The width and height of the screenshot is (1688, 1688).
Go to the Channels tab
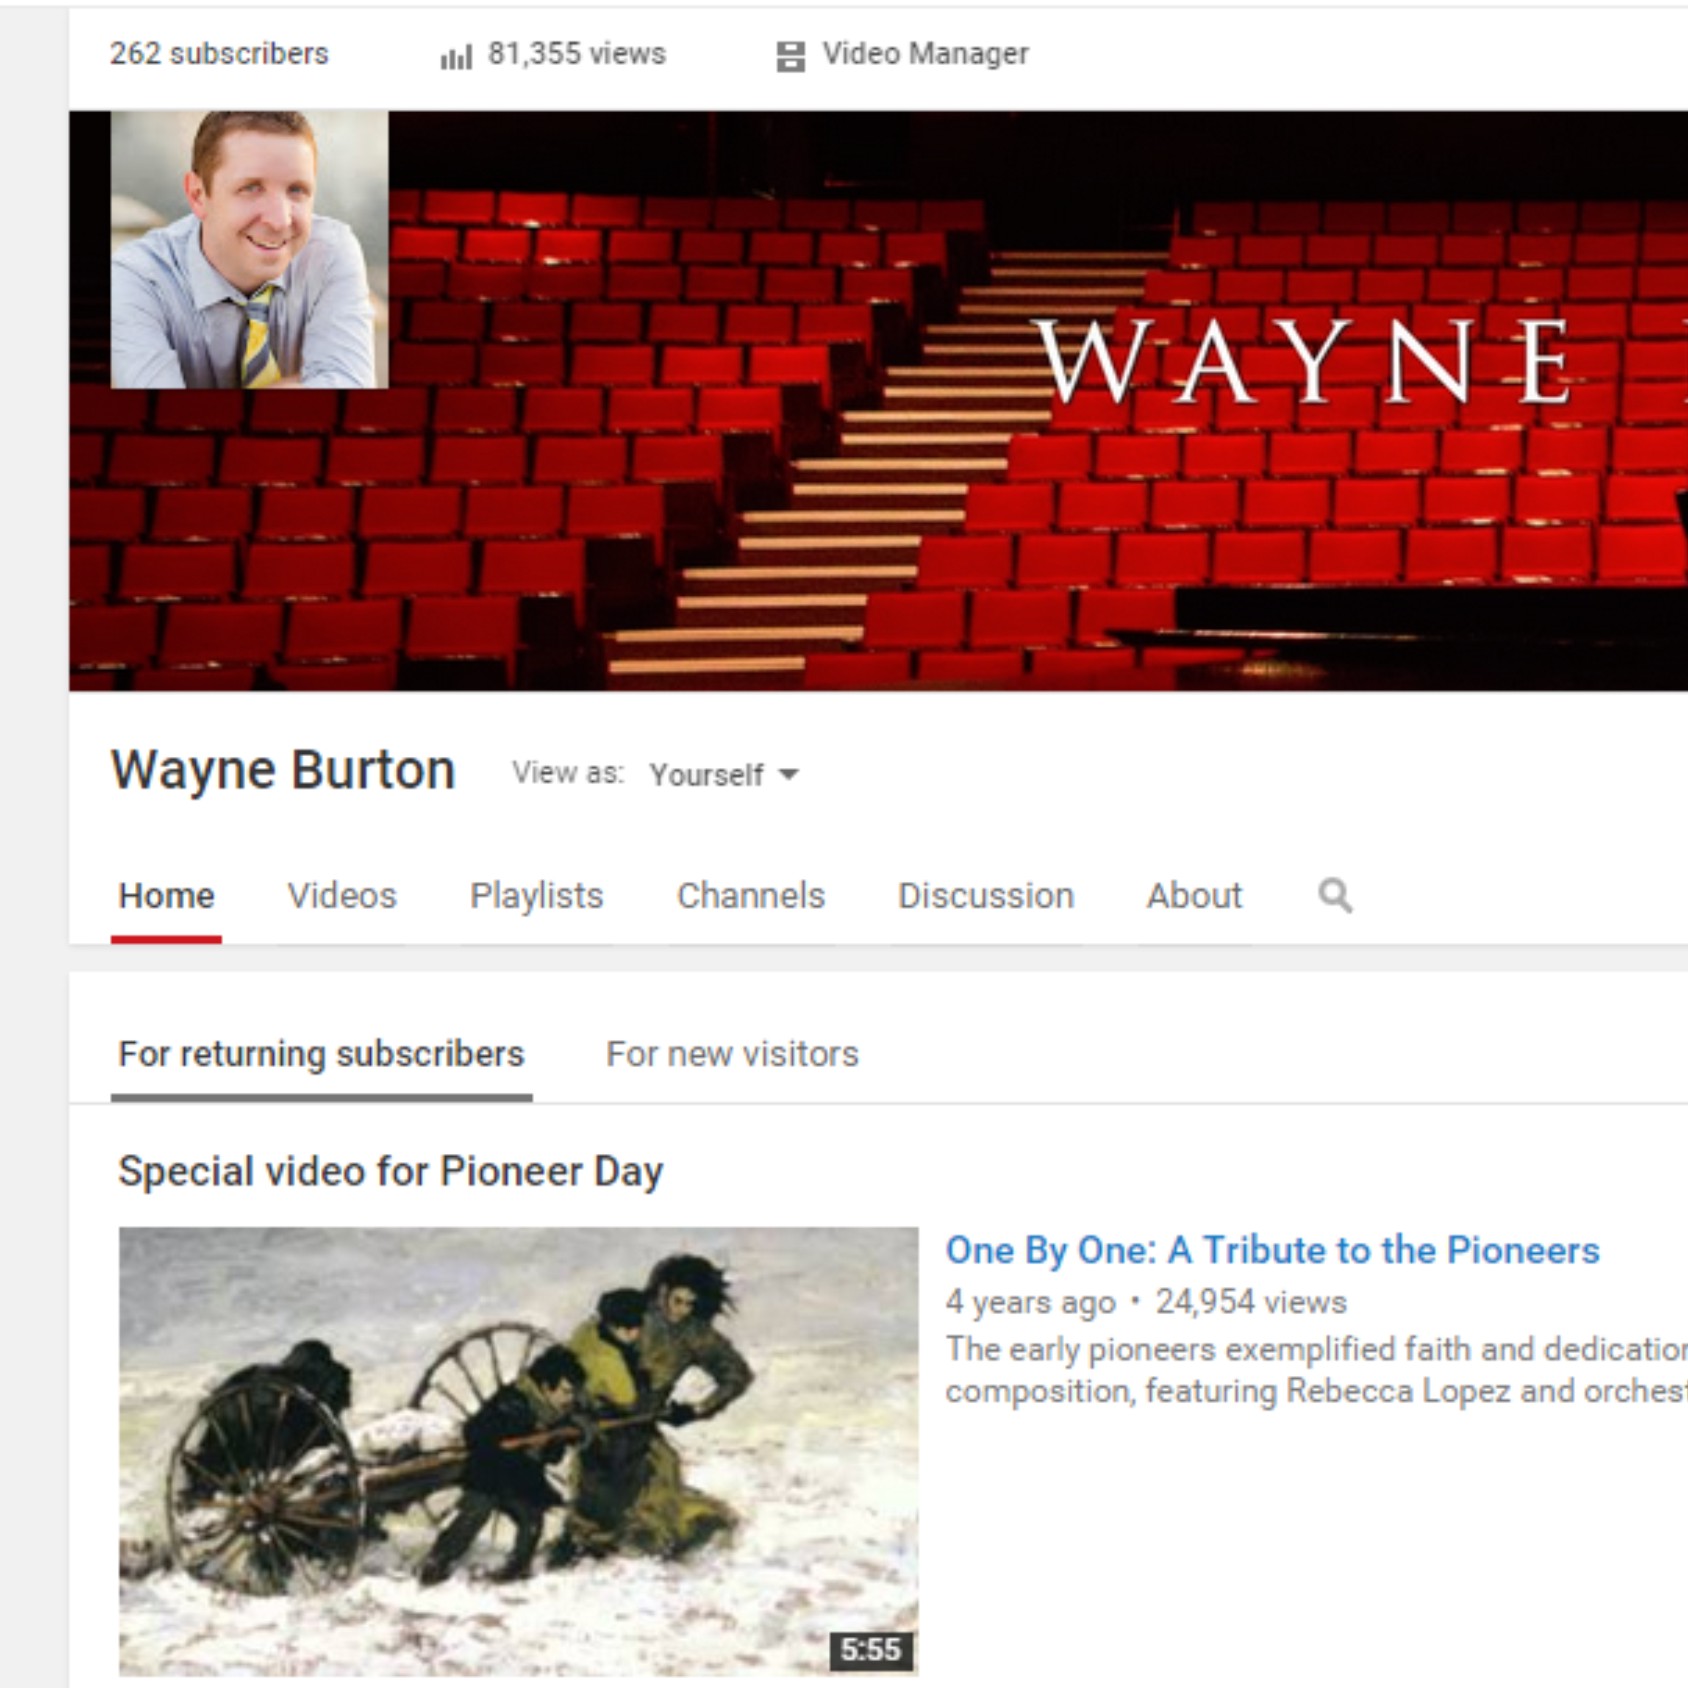(x=751, y=895)
